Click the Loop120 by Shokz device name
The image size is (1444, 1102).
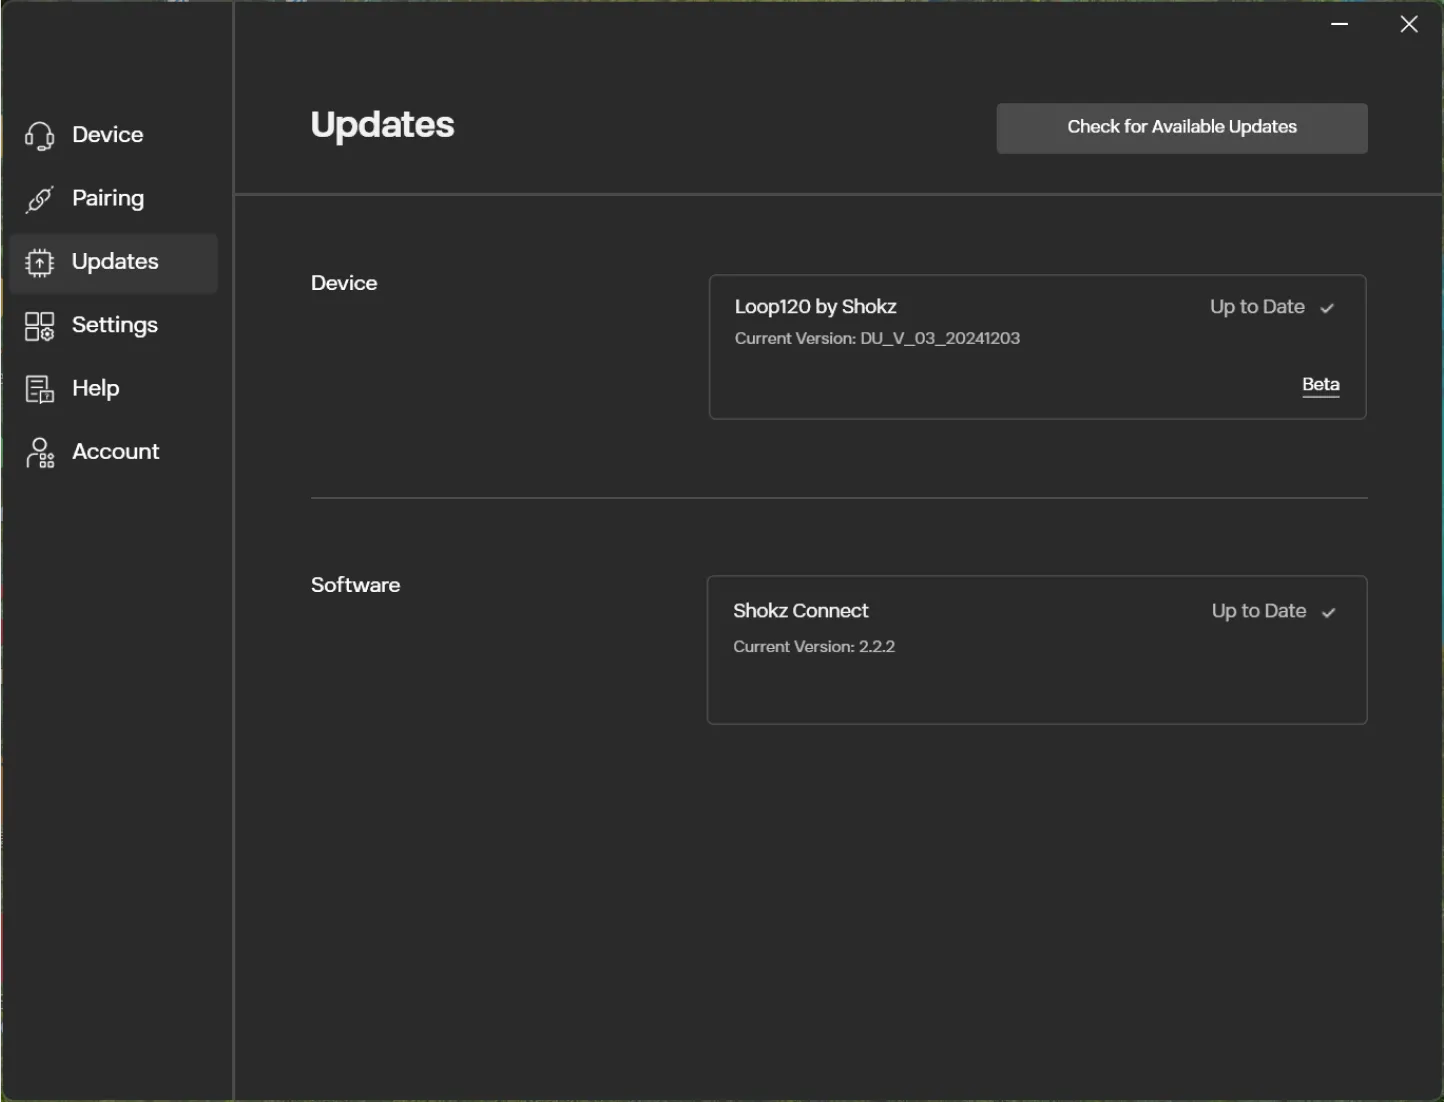coord(816,307)
